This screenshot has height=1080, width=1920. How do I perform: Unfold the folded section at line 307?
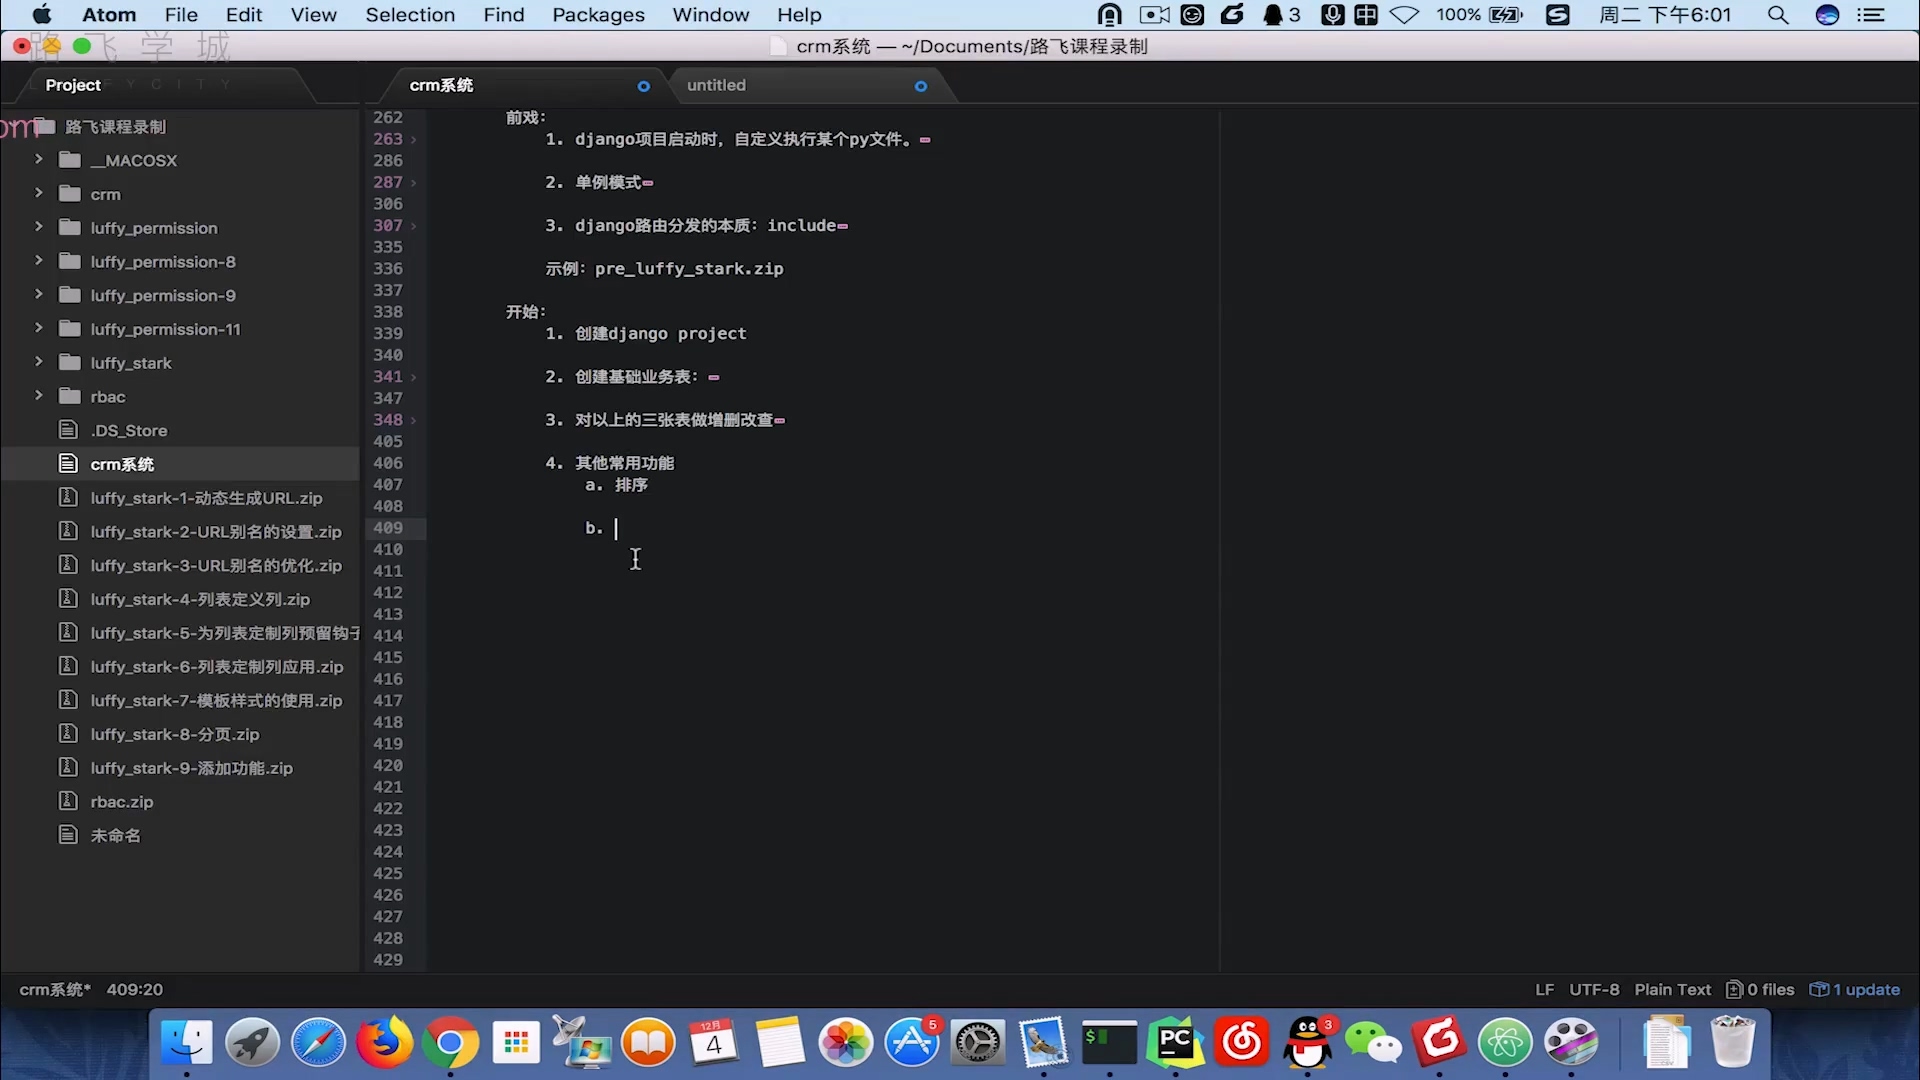coord(414,226)
